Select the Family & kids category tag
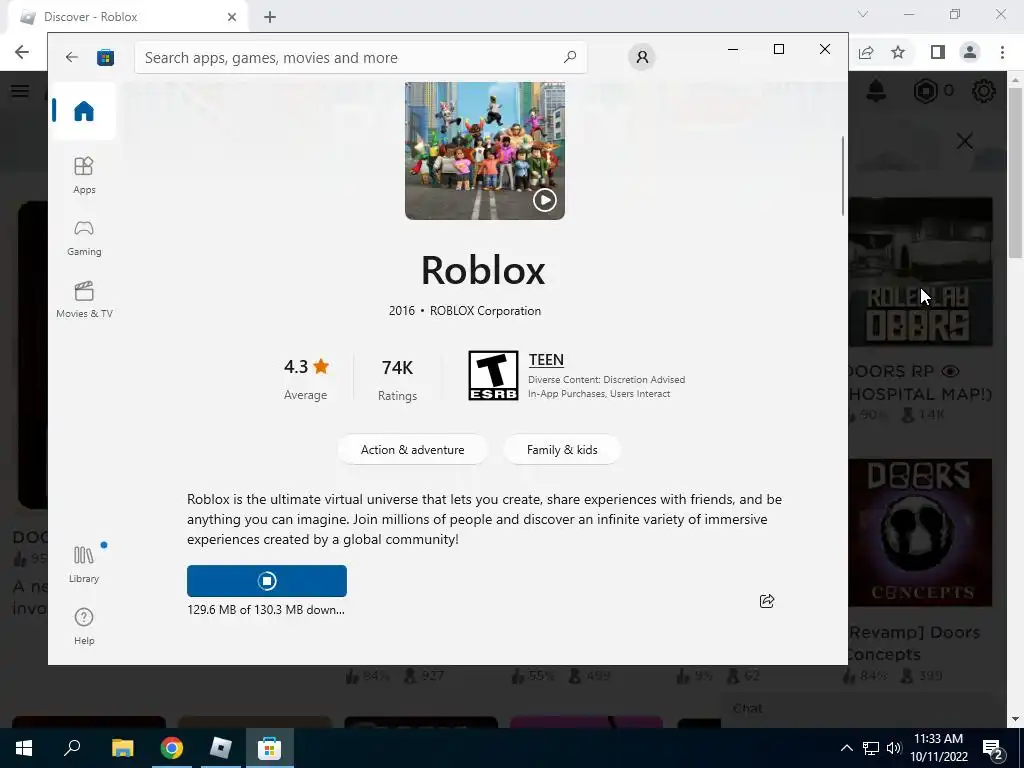Viewport: 1024px width, 768px height. click(x=562, y=449)
